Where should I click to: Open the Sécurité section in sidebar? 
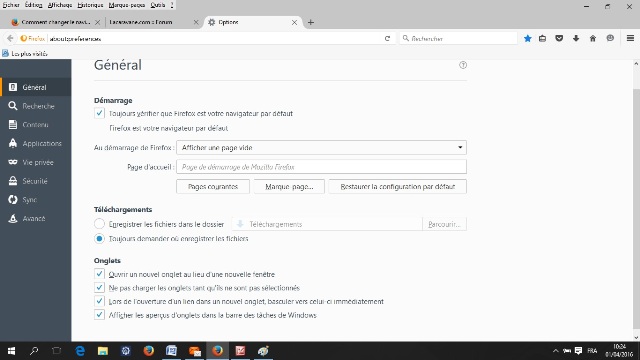click(36, 181)
